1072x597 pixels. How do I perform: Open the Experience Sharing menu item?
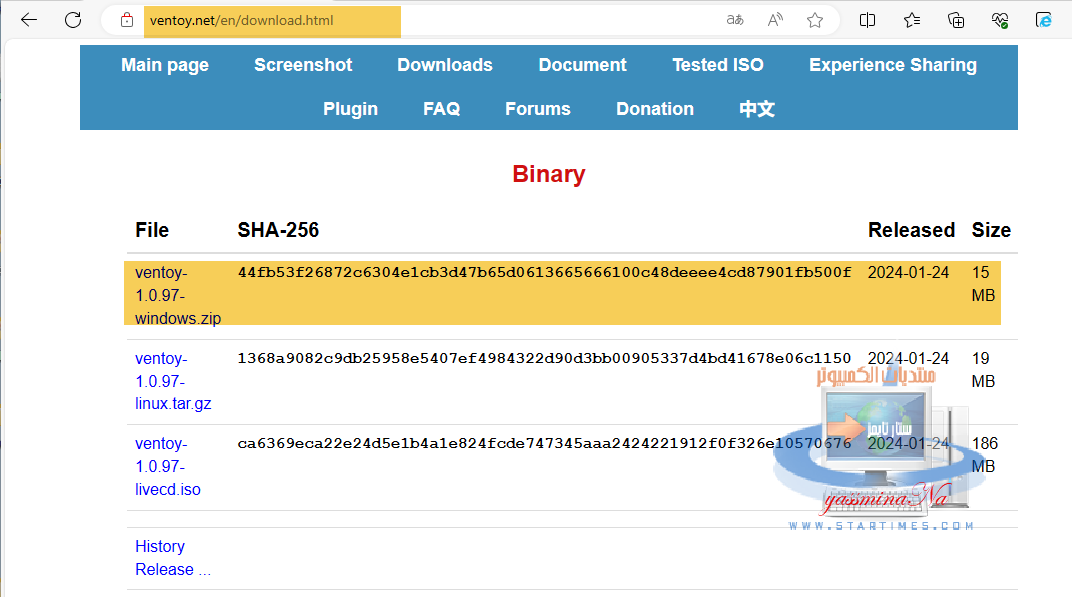click(893, 65)
